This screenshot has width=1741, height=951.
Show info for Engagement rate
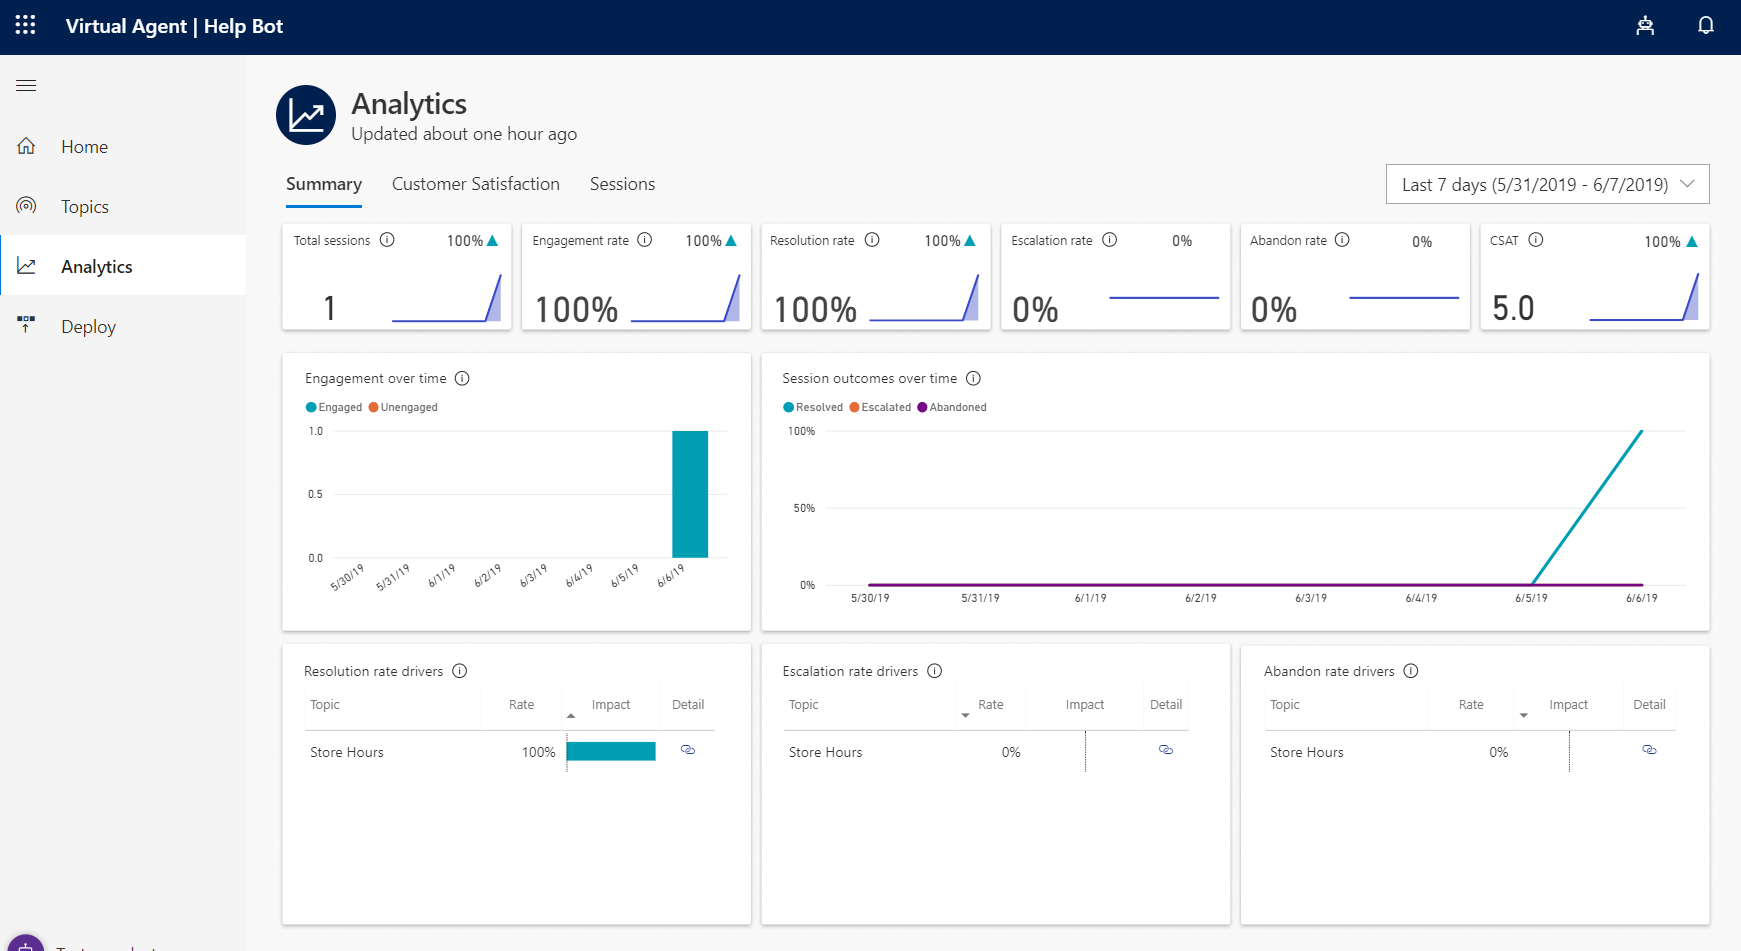(645, 240)
